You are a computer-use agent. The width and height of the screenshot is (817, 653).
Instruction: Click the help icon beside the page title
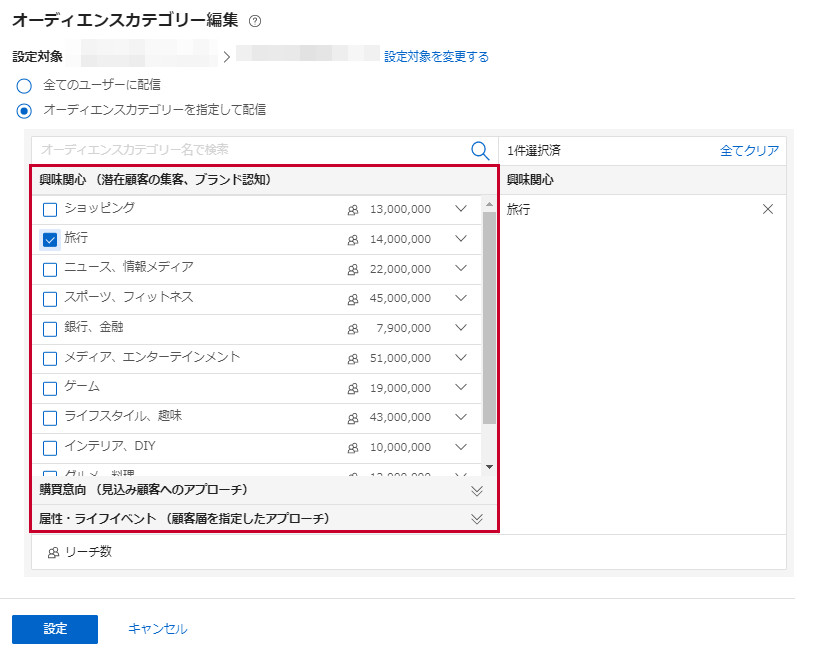pos(255,22)
